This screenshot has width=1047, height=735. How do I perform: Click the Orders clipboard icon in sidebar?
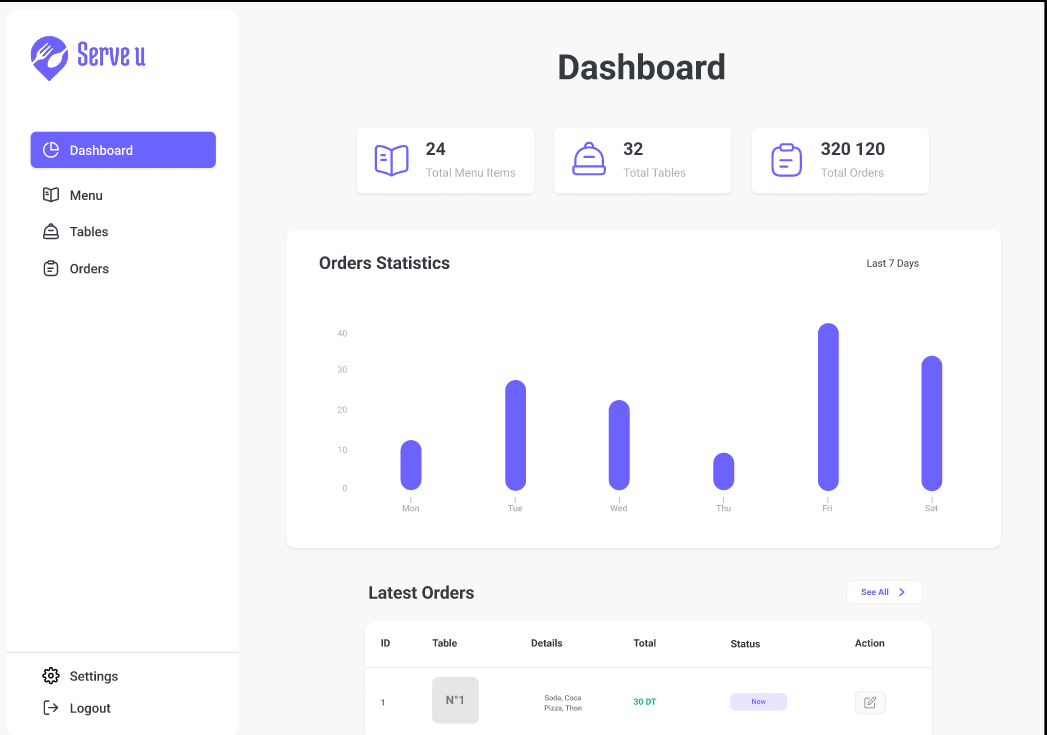click(51, 269)
